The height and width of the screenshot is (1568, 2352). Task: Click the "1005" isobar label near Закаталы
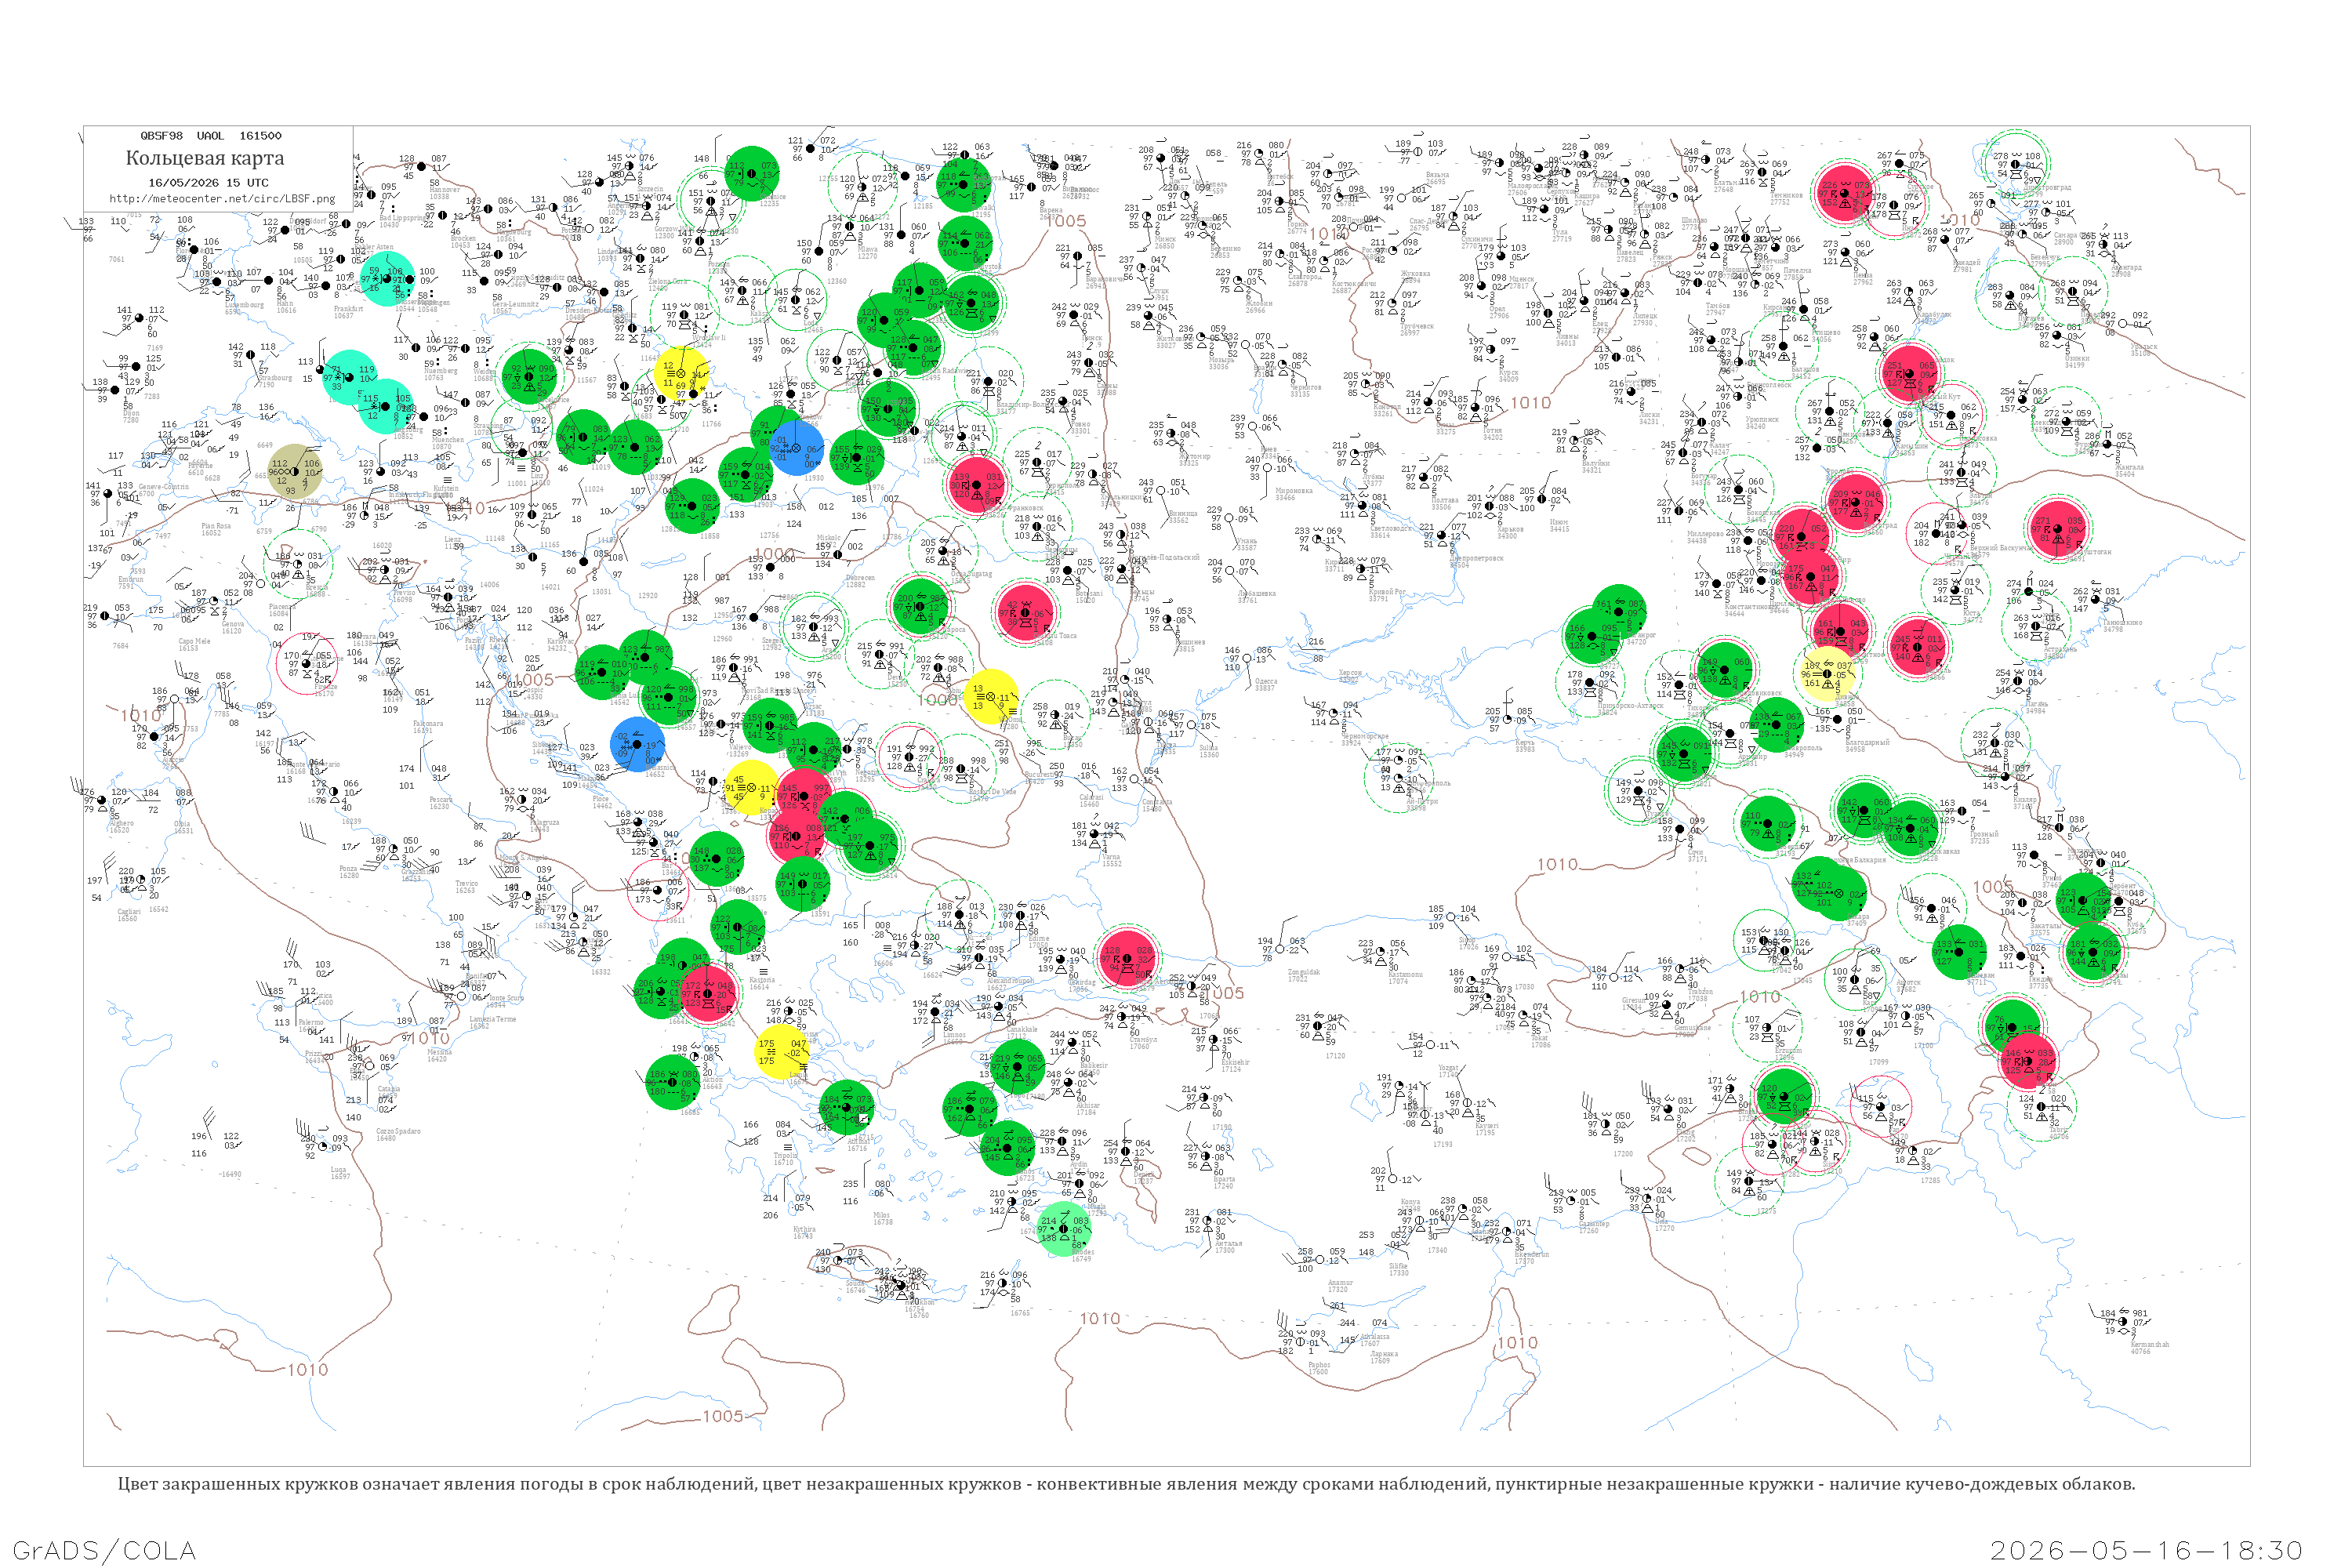(x=1993, y=886)
